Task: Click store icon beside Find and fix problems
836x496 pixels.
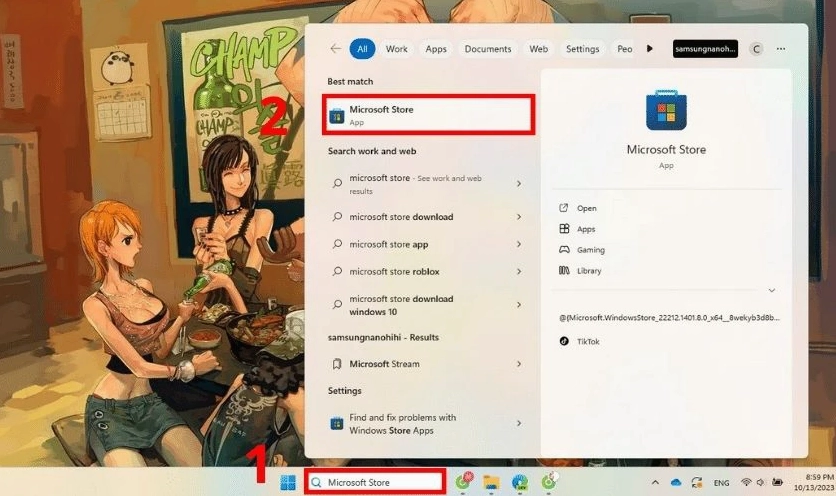Action: (336, 423)
